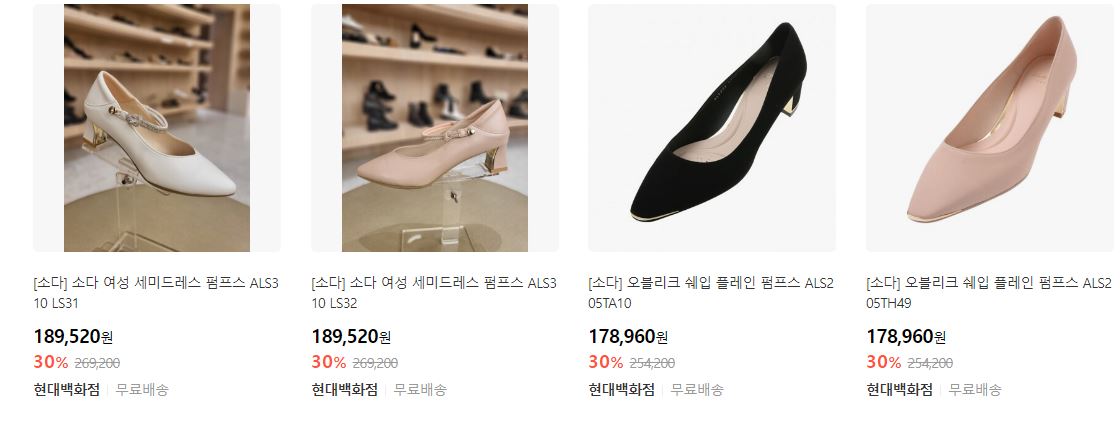View the pink satin pointed pump photo
This screenshot has width=1120, height=434.
(x=990, y=128)
